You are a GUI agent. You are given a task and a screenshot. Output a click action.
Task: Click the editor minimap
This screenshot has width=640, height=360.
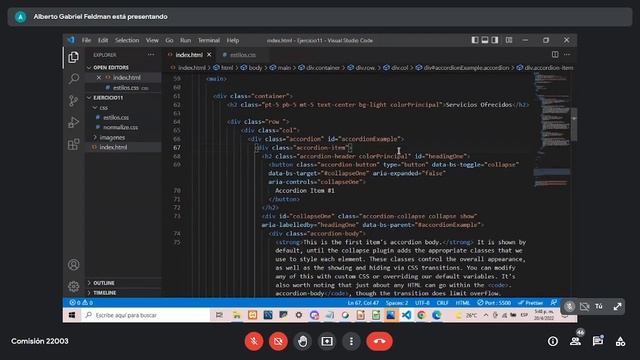point(551,131)
